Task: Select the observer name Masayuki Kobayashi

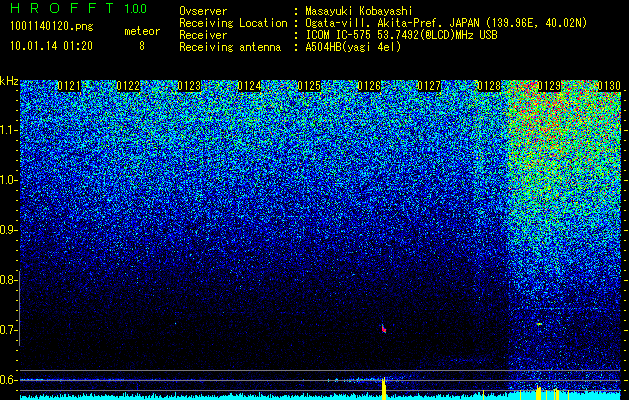Action: tap(359, 11)
